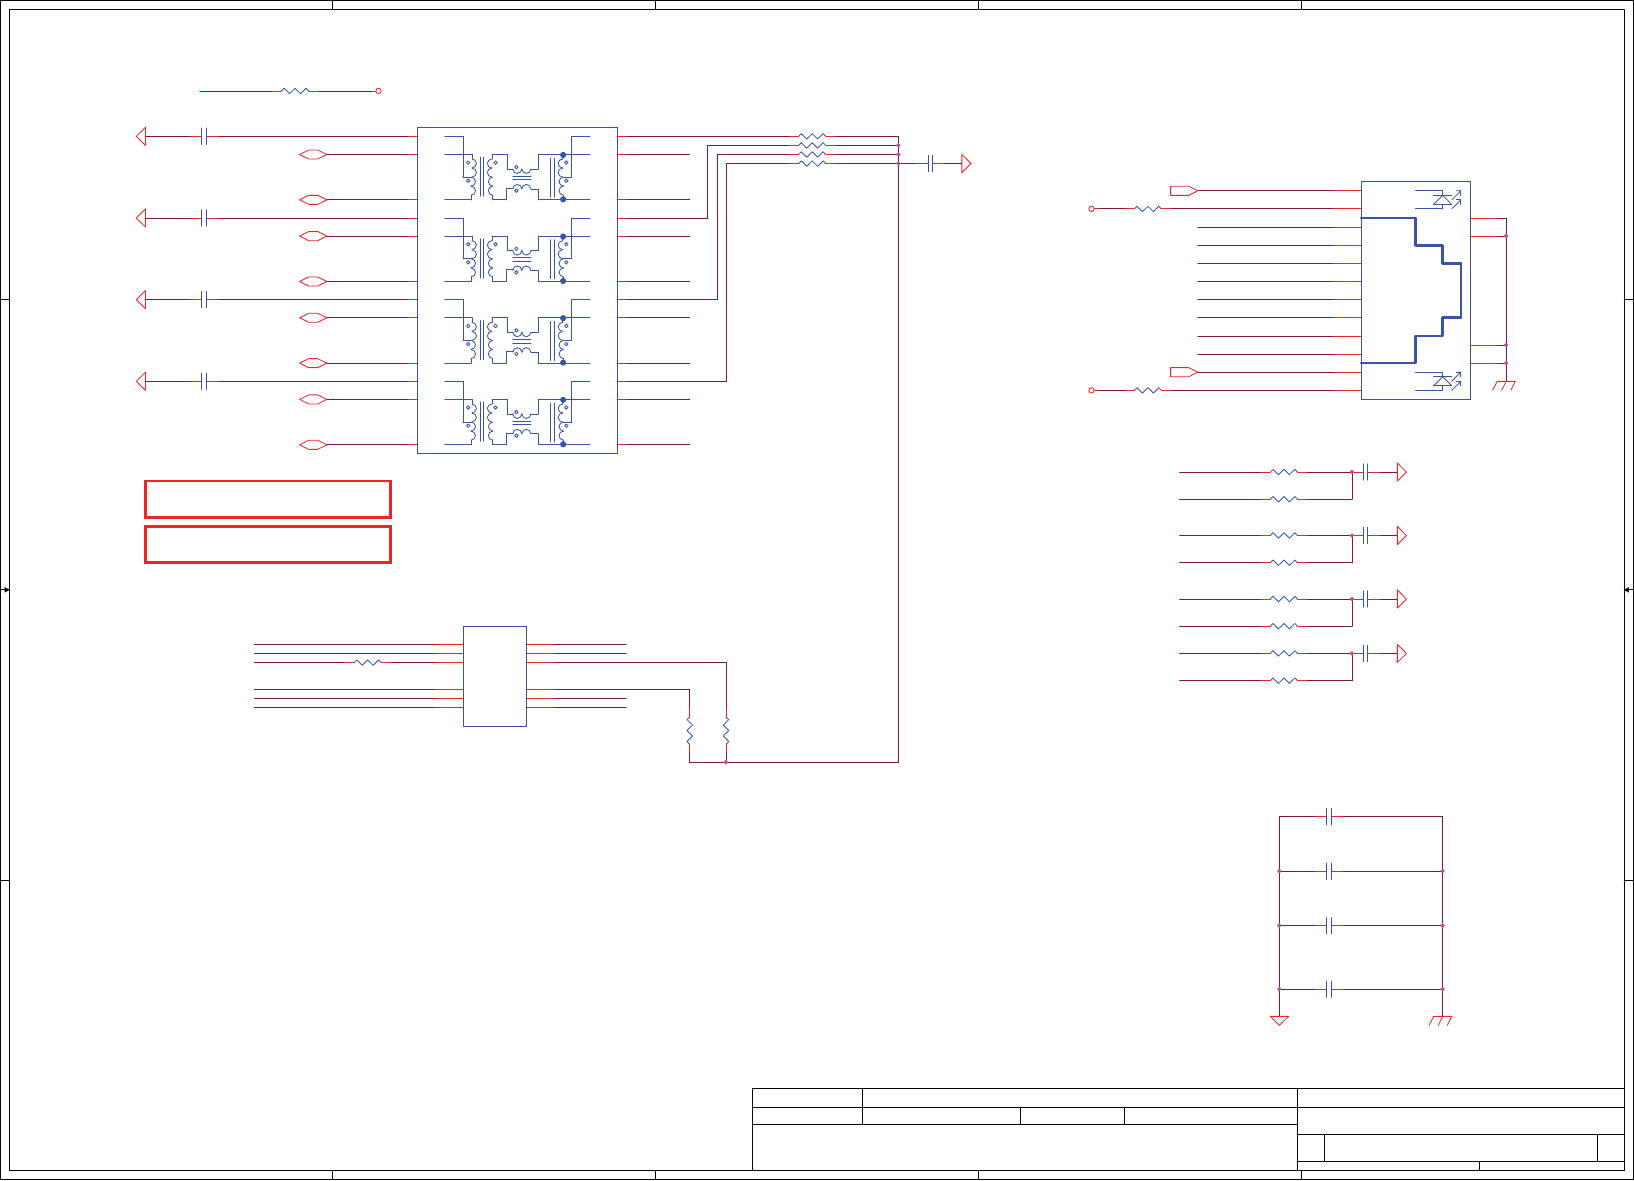
Task: Click the open-circle terminal on the upper RJ45 LED wire
Action: pos(1091,209)
